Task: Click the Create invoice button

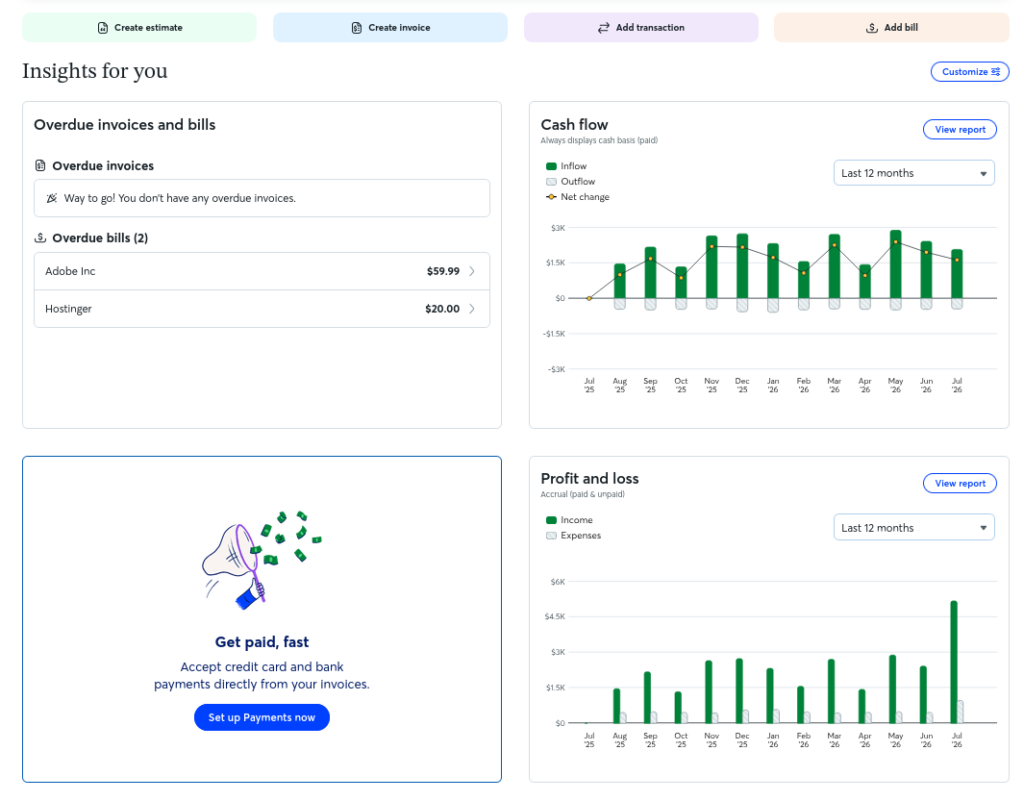Action: (390, 27)
